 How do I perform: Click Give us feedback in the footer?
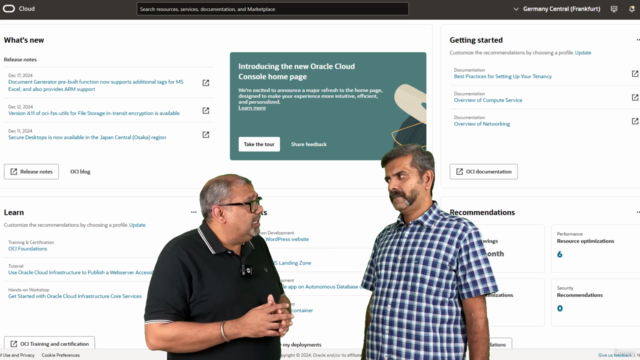(614, 355)
